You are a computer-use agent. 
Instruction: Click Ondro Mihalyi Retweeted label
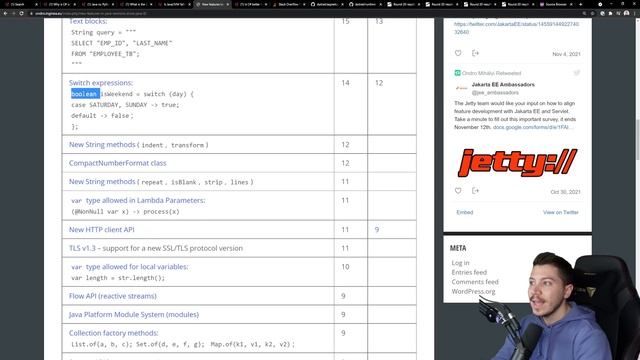coord(491,73)
